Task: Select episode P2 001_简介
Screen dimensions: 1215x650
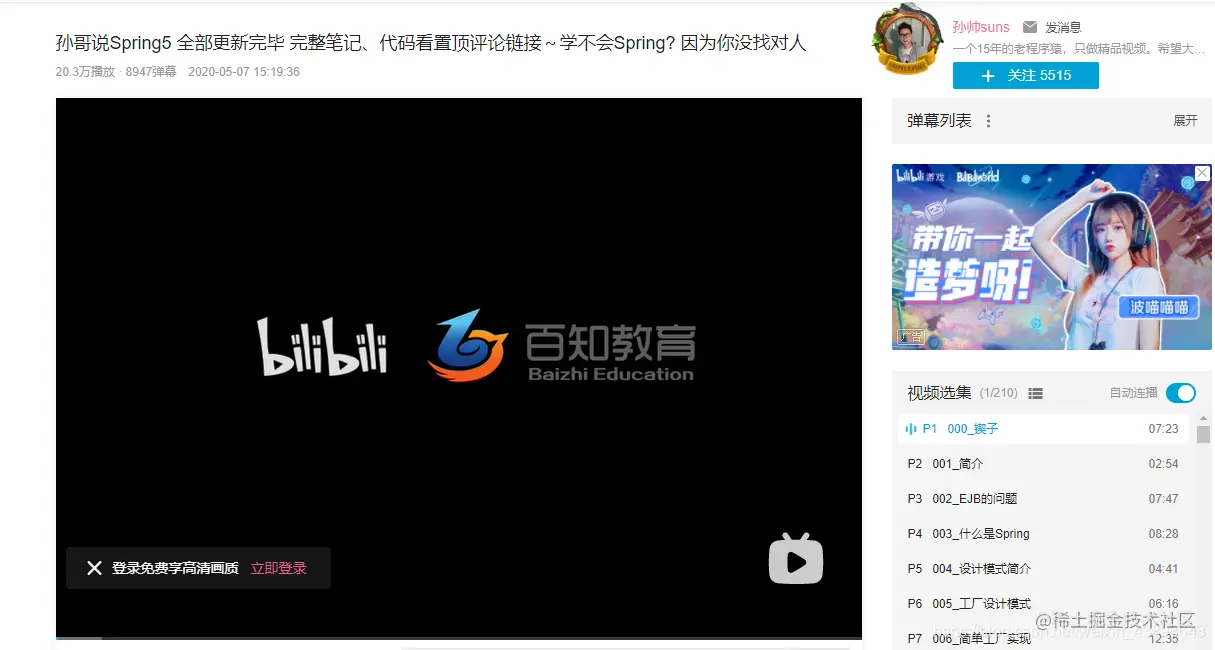Action: [1043, 464]
